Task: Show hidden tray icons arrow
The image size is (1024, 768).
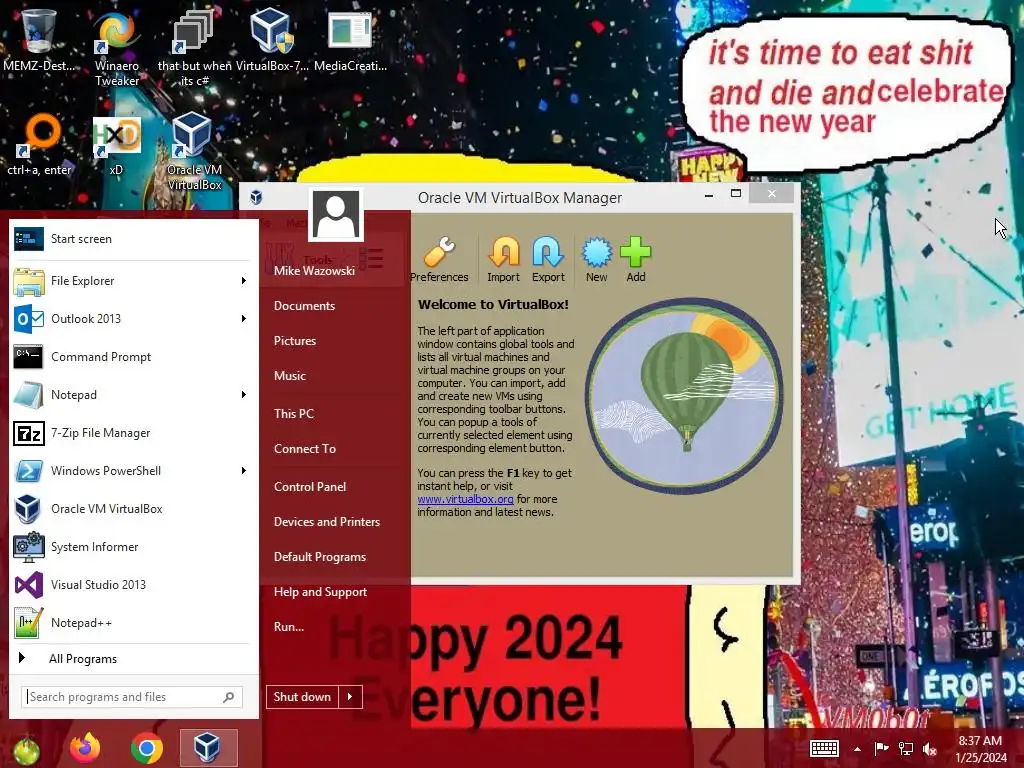Action: point(857,749)
